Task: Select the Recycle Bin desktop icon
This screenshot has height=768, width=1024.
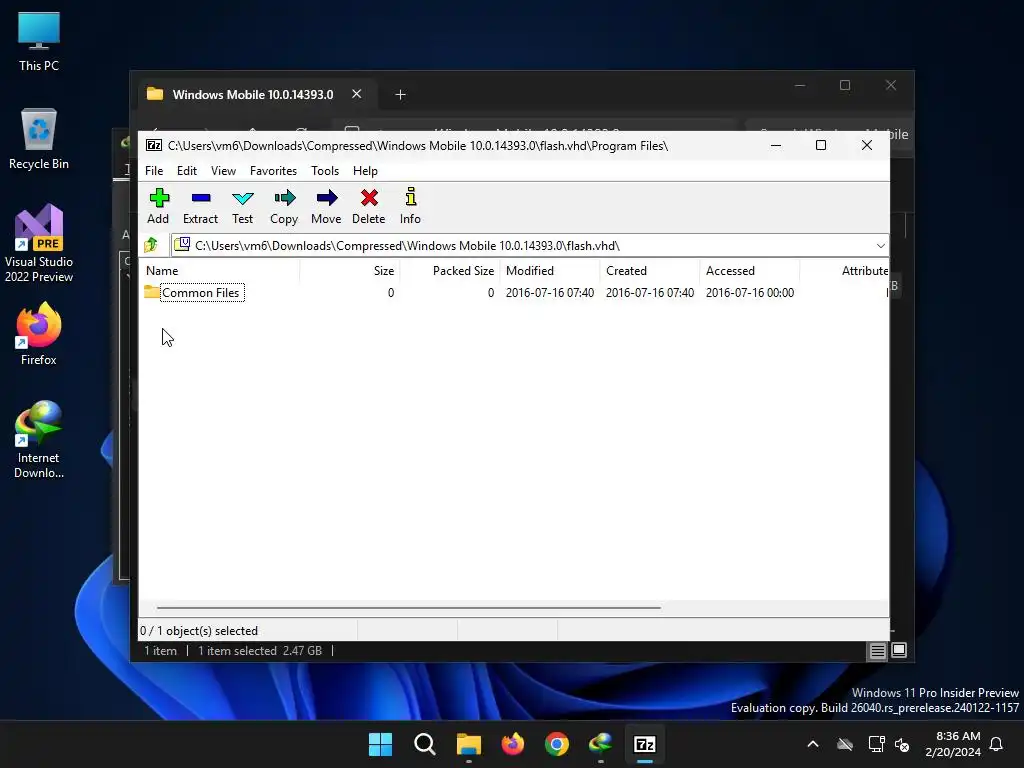Action: [x=39, y=139]
